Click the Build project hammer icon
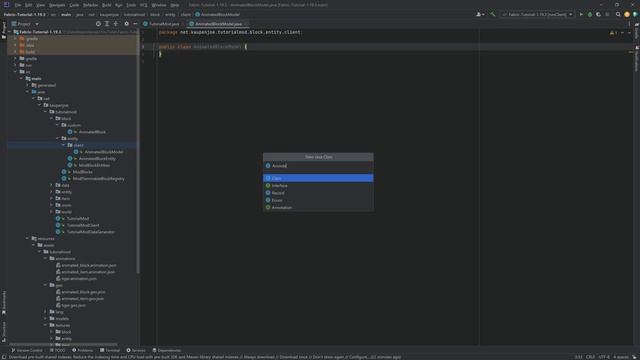 tap(493, 14)
